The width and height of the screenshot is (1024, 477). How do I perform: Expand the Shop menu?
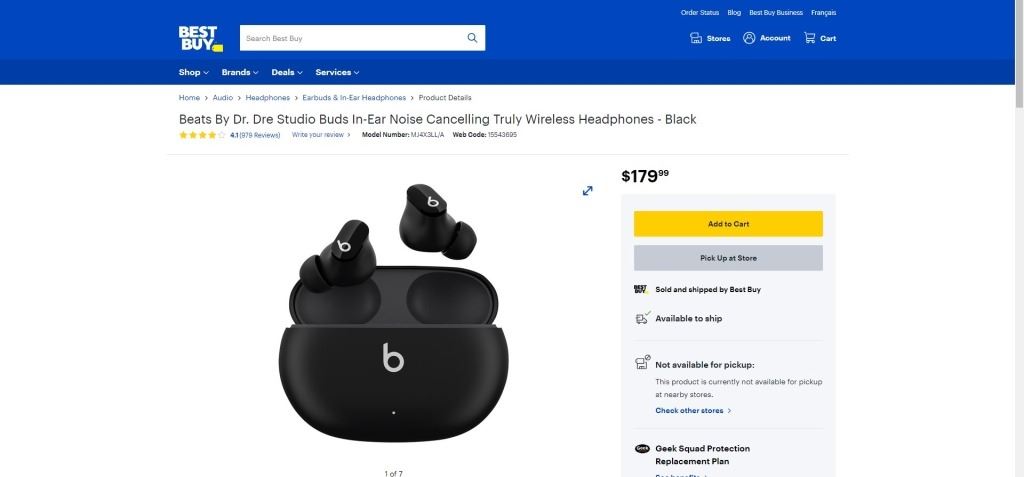193,73
